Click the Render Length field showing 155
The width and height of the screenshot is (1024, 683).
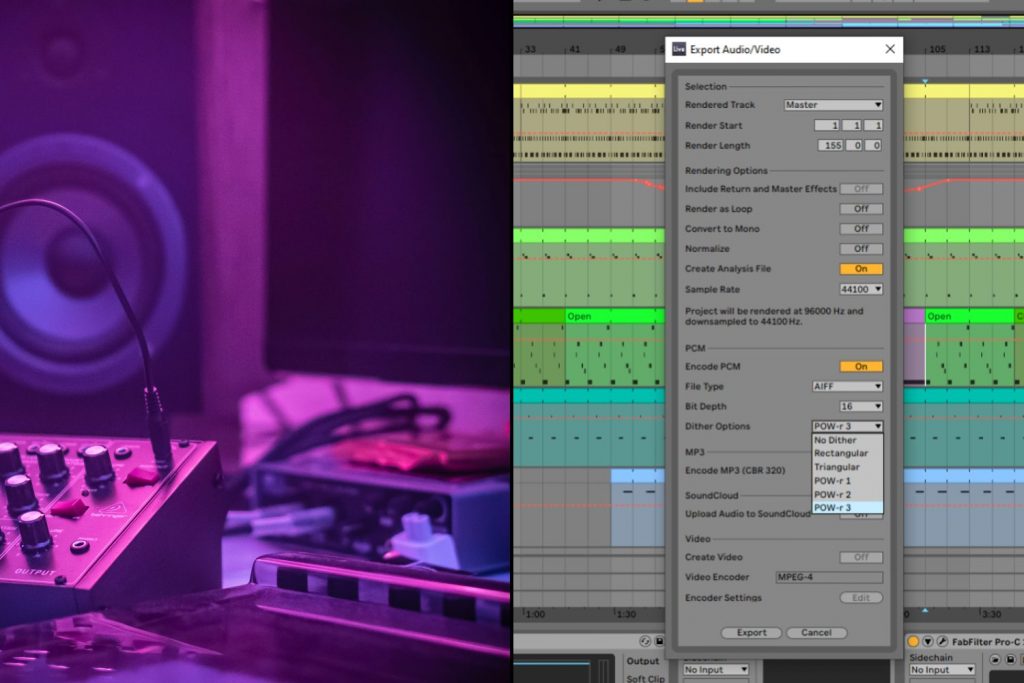tap(830, 146)
